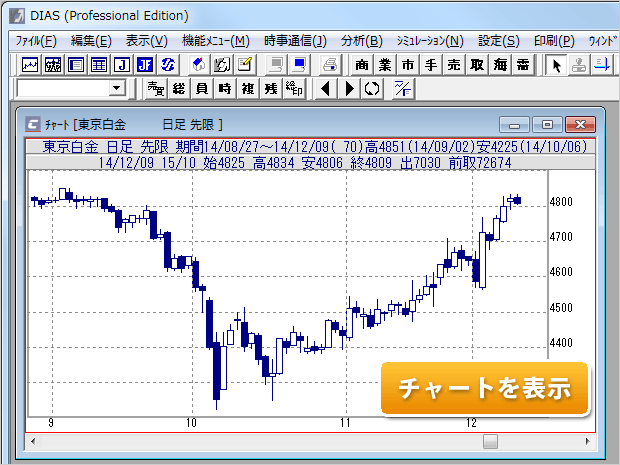Click the chart scrollbar left arrow
This screenshot has width=620, height=465.
click(35, 441)
